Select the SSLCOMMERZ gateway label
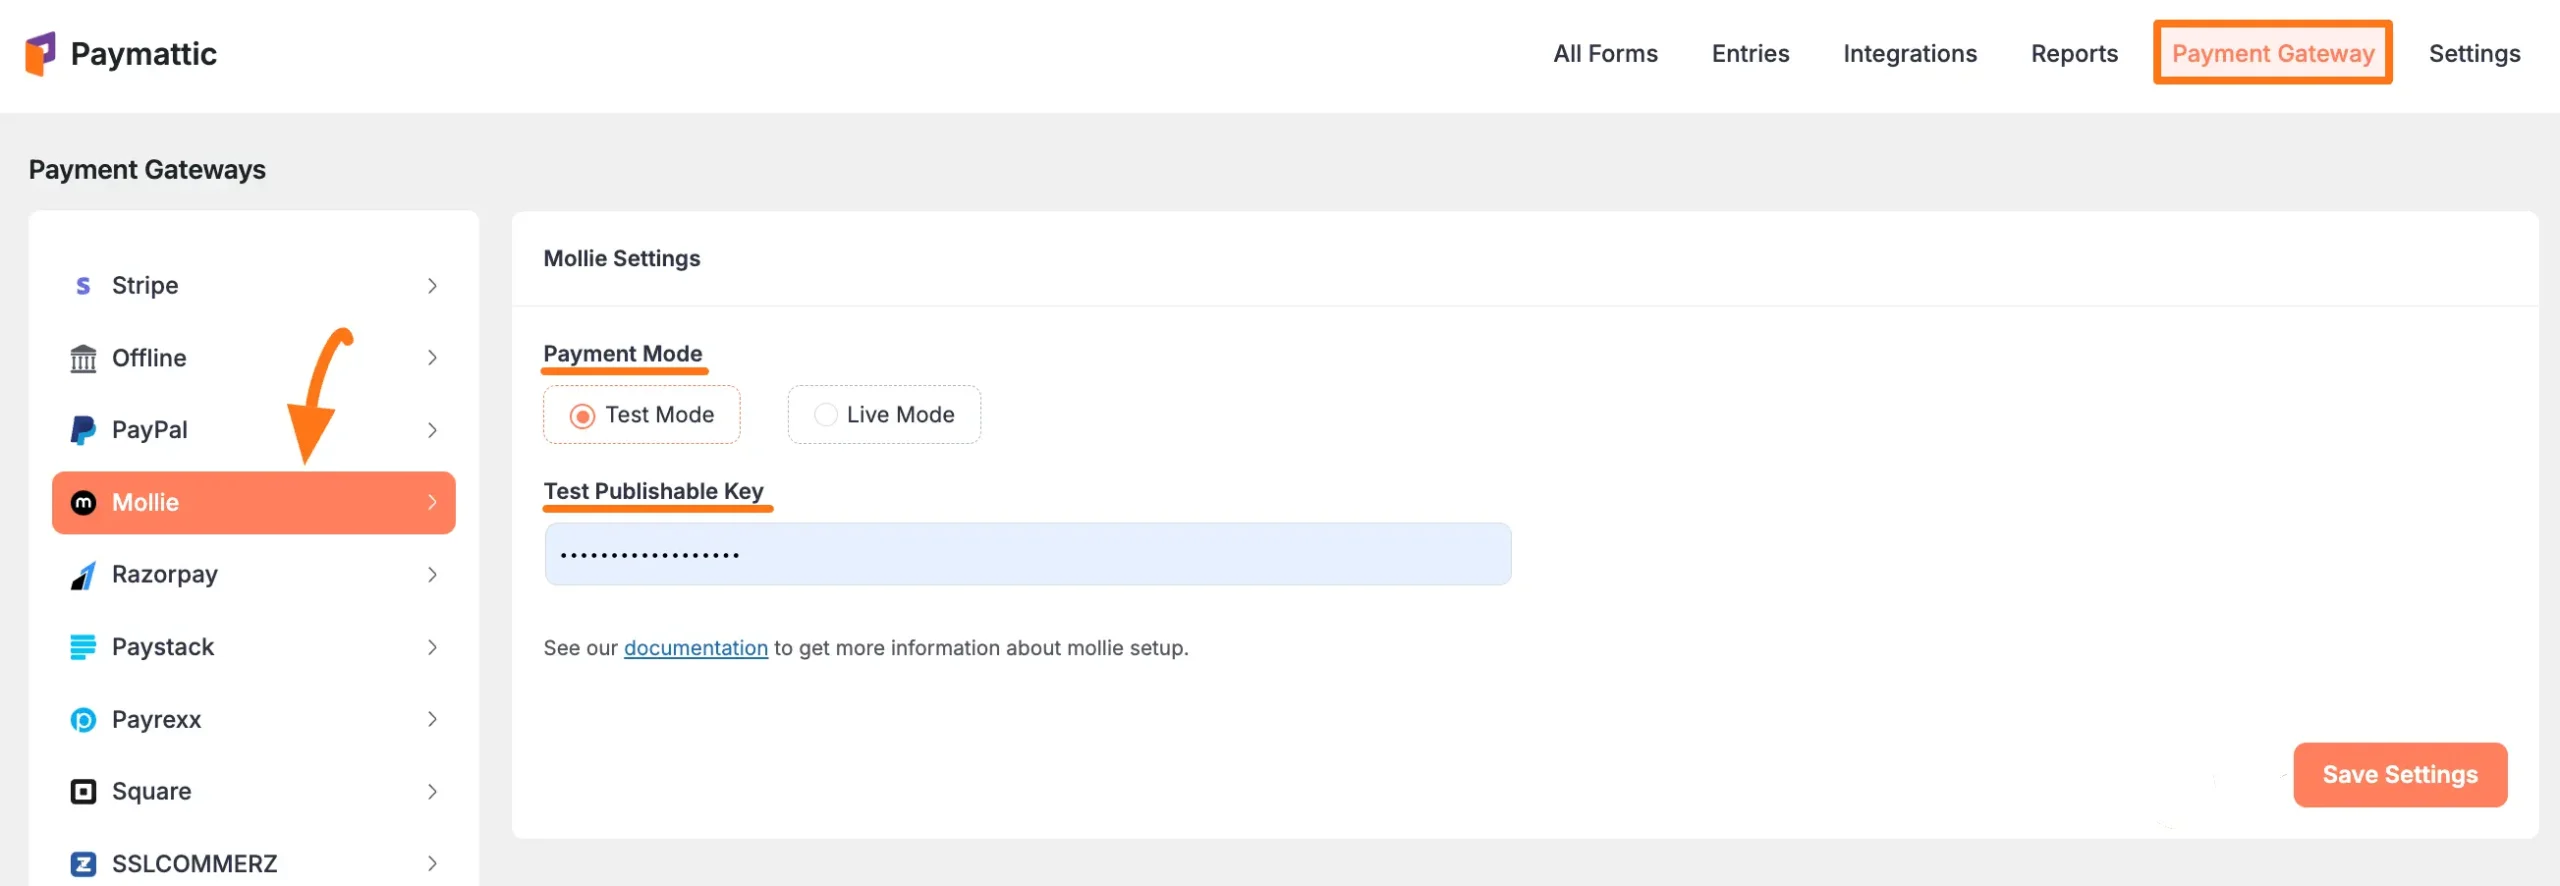 pyautogui.click(x=195, y=864)
